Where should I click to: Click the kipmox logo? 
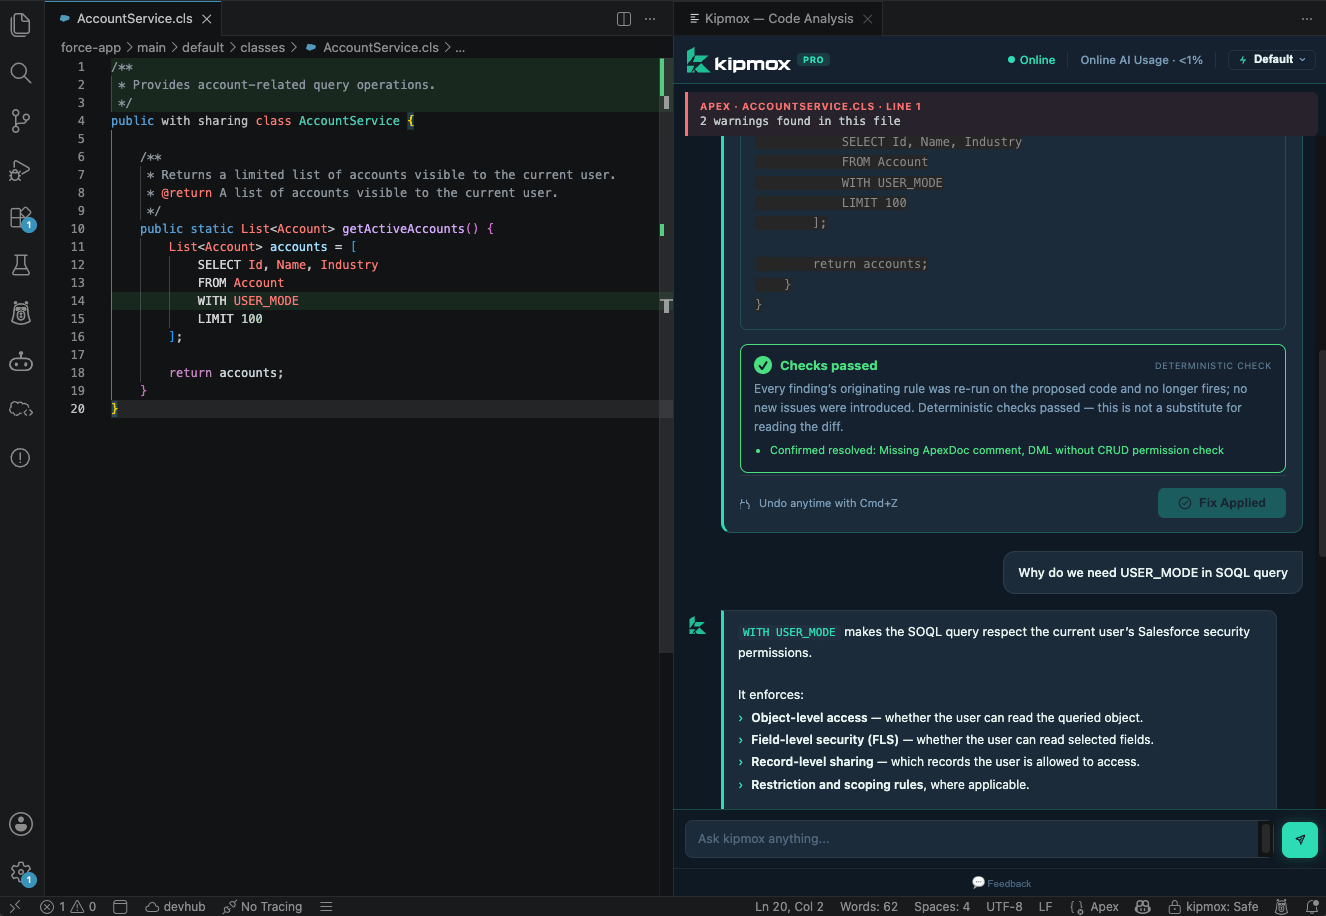[x=739, y=61]
